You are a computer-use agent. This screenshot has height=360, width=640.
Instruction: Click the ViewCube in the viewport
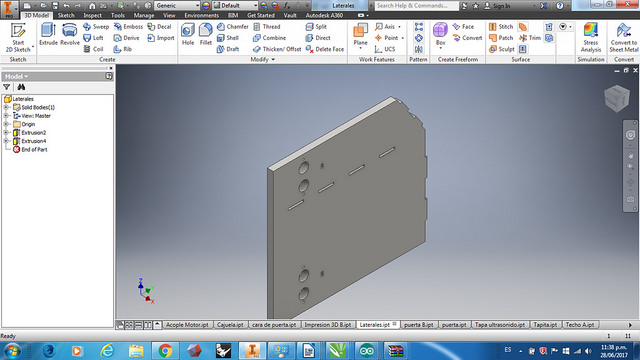click(x=617, y=98)
